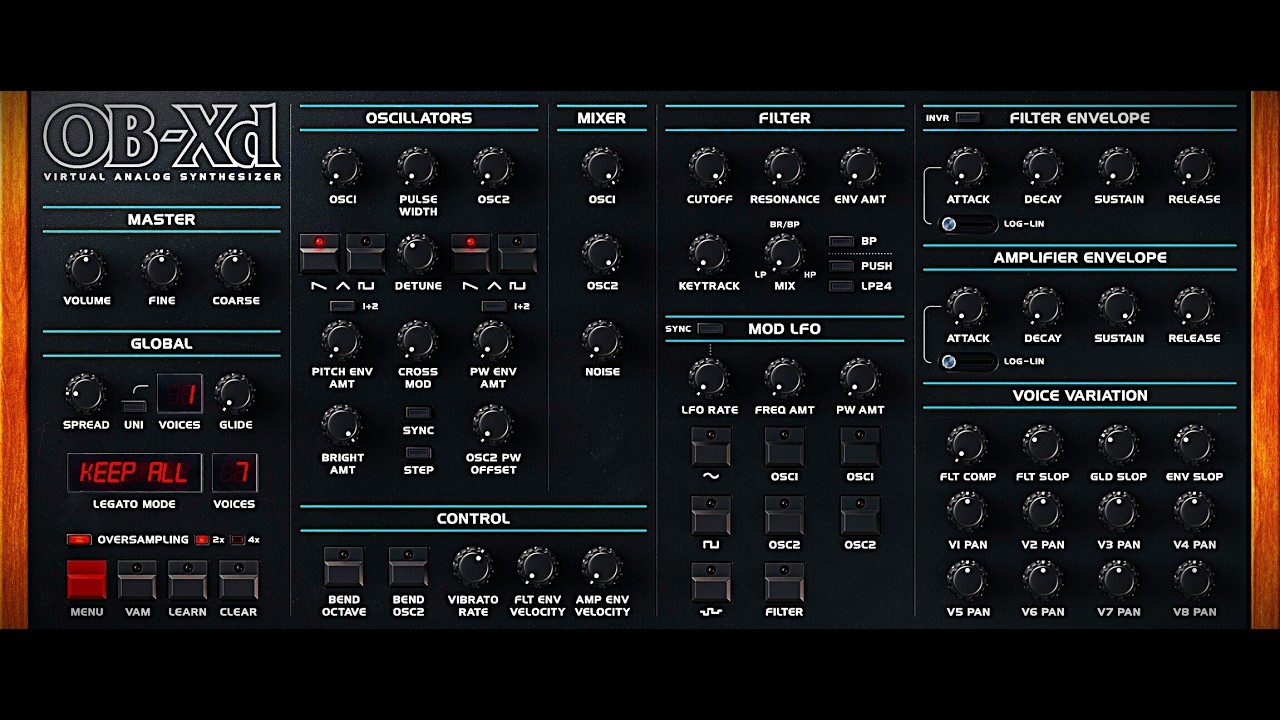
Task: Toggle the MOD LFO SYNC switch
Action: pos(710,328)
